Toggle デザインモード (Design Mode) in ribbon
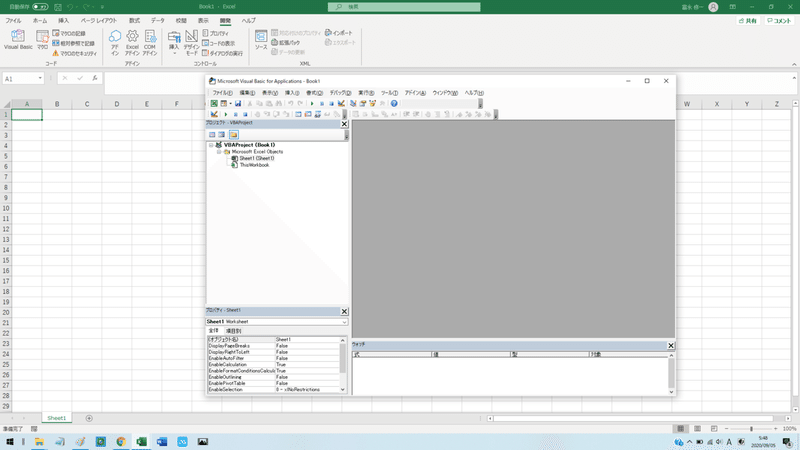 (191, 43)
